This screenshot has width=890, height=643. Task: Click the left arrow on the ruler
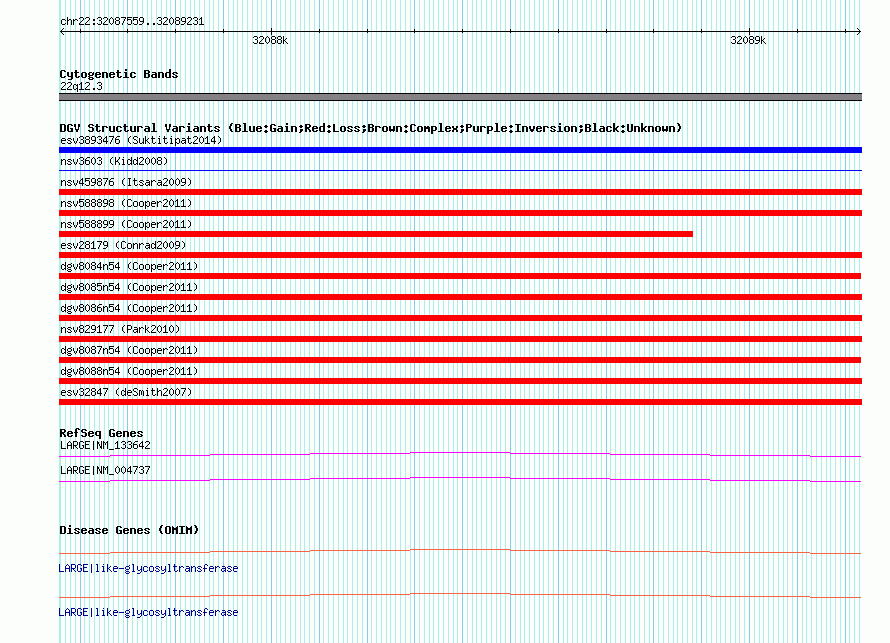coord(62,32)
